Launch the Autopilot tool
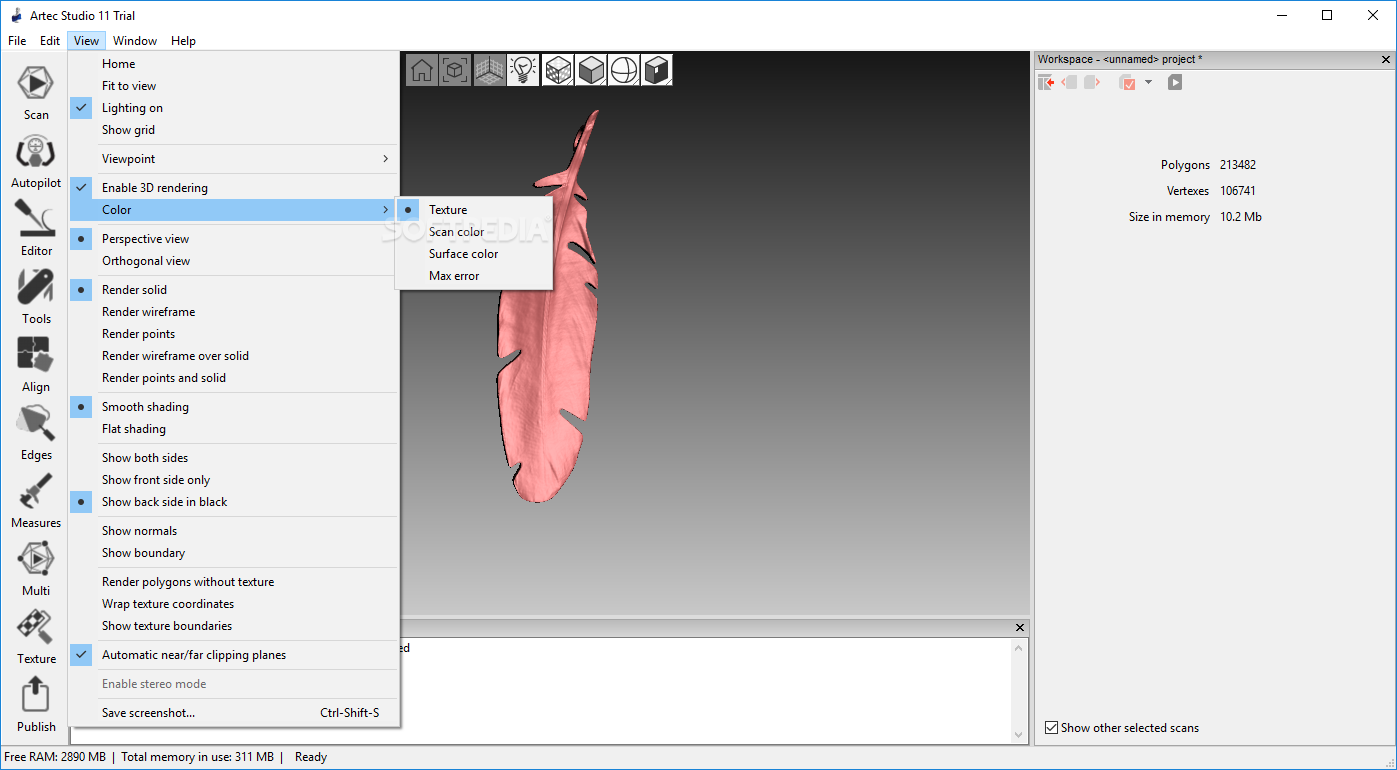The height and width of the screenshot is (770, 1397). point(36,160)
